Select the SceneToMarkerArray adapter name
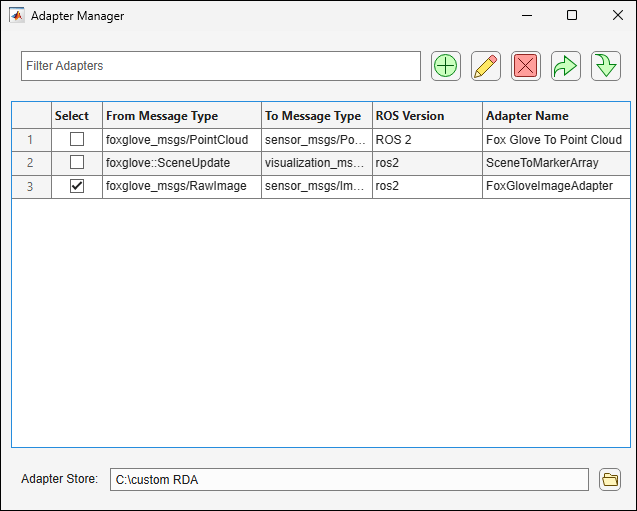Screen dimensions: 637x511 556,163
